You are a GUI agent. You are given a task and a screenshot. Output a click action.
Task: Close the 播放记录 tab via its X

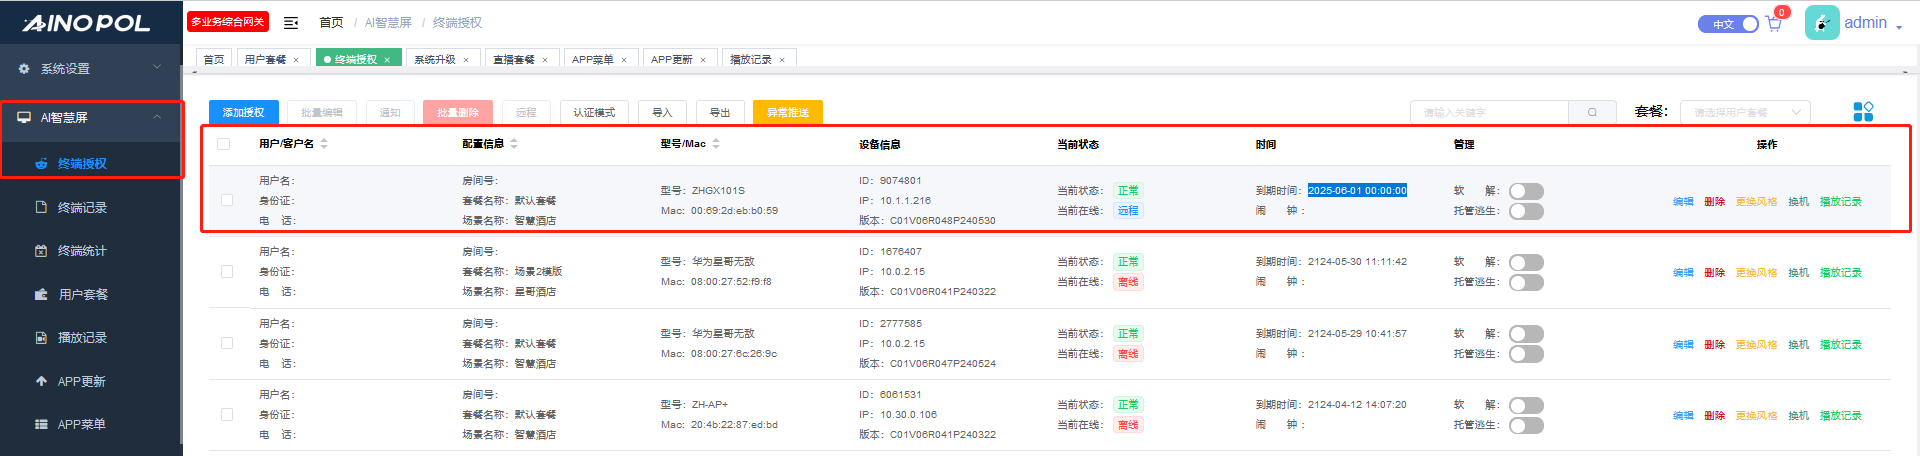[x=782, y=60]
